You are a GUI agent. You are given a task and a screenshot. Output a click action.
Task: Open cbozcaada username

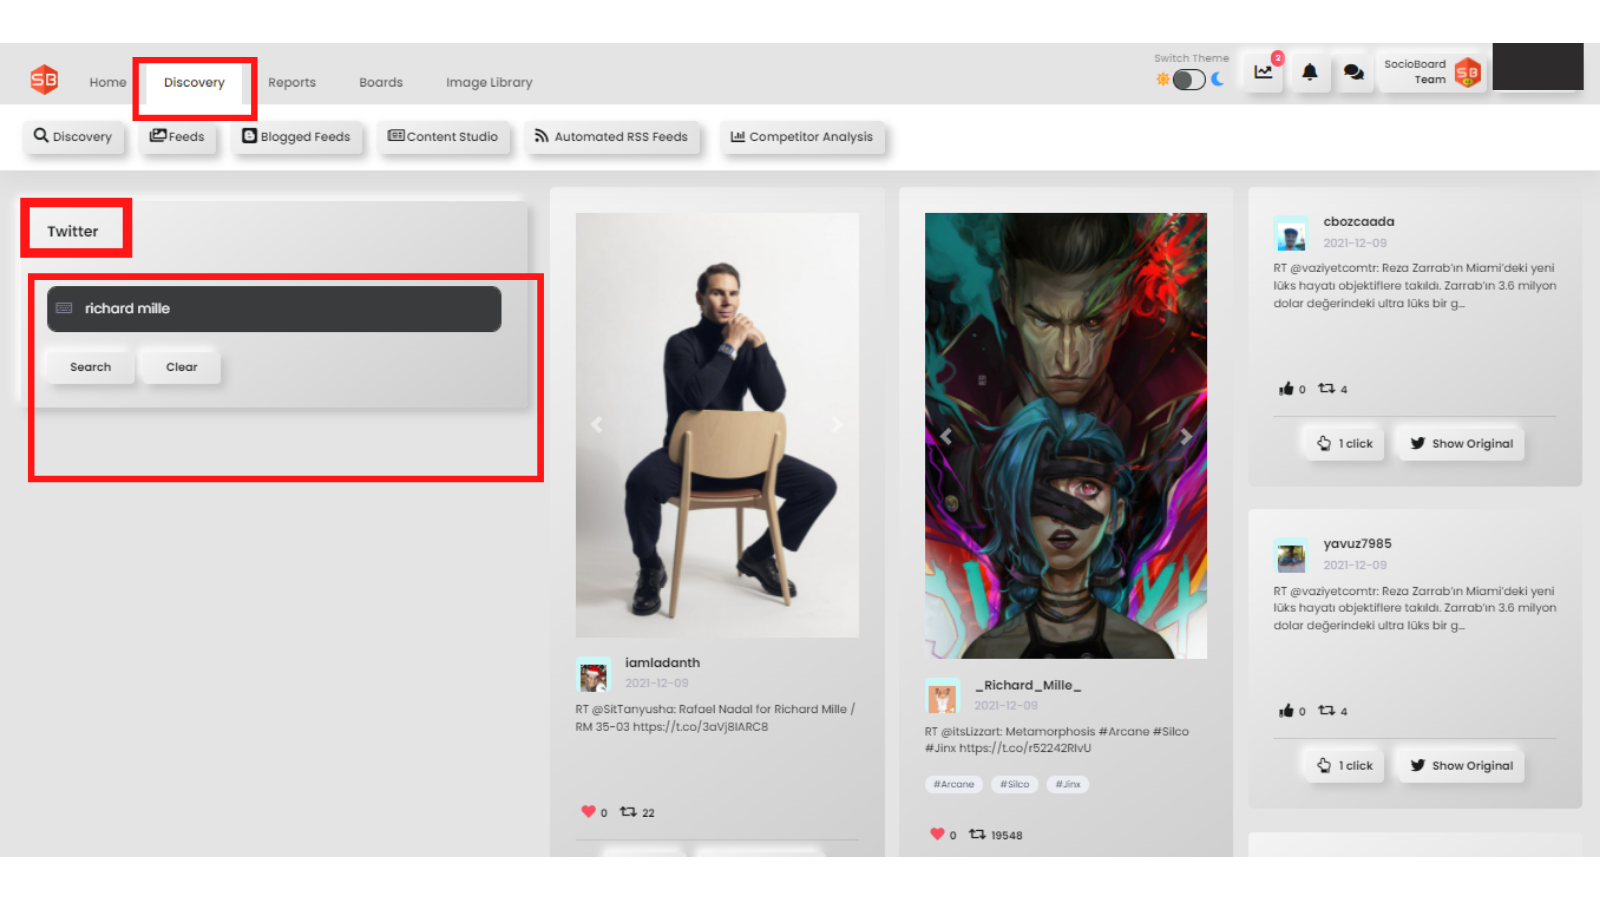coord(1358,222)
